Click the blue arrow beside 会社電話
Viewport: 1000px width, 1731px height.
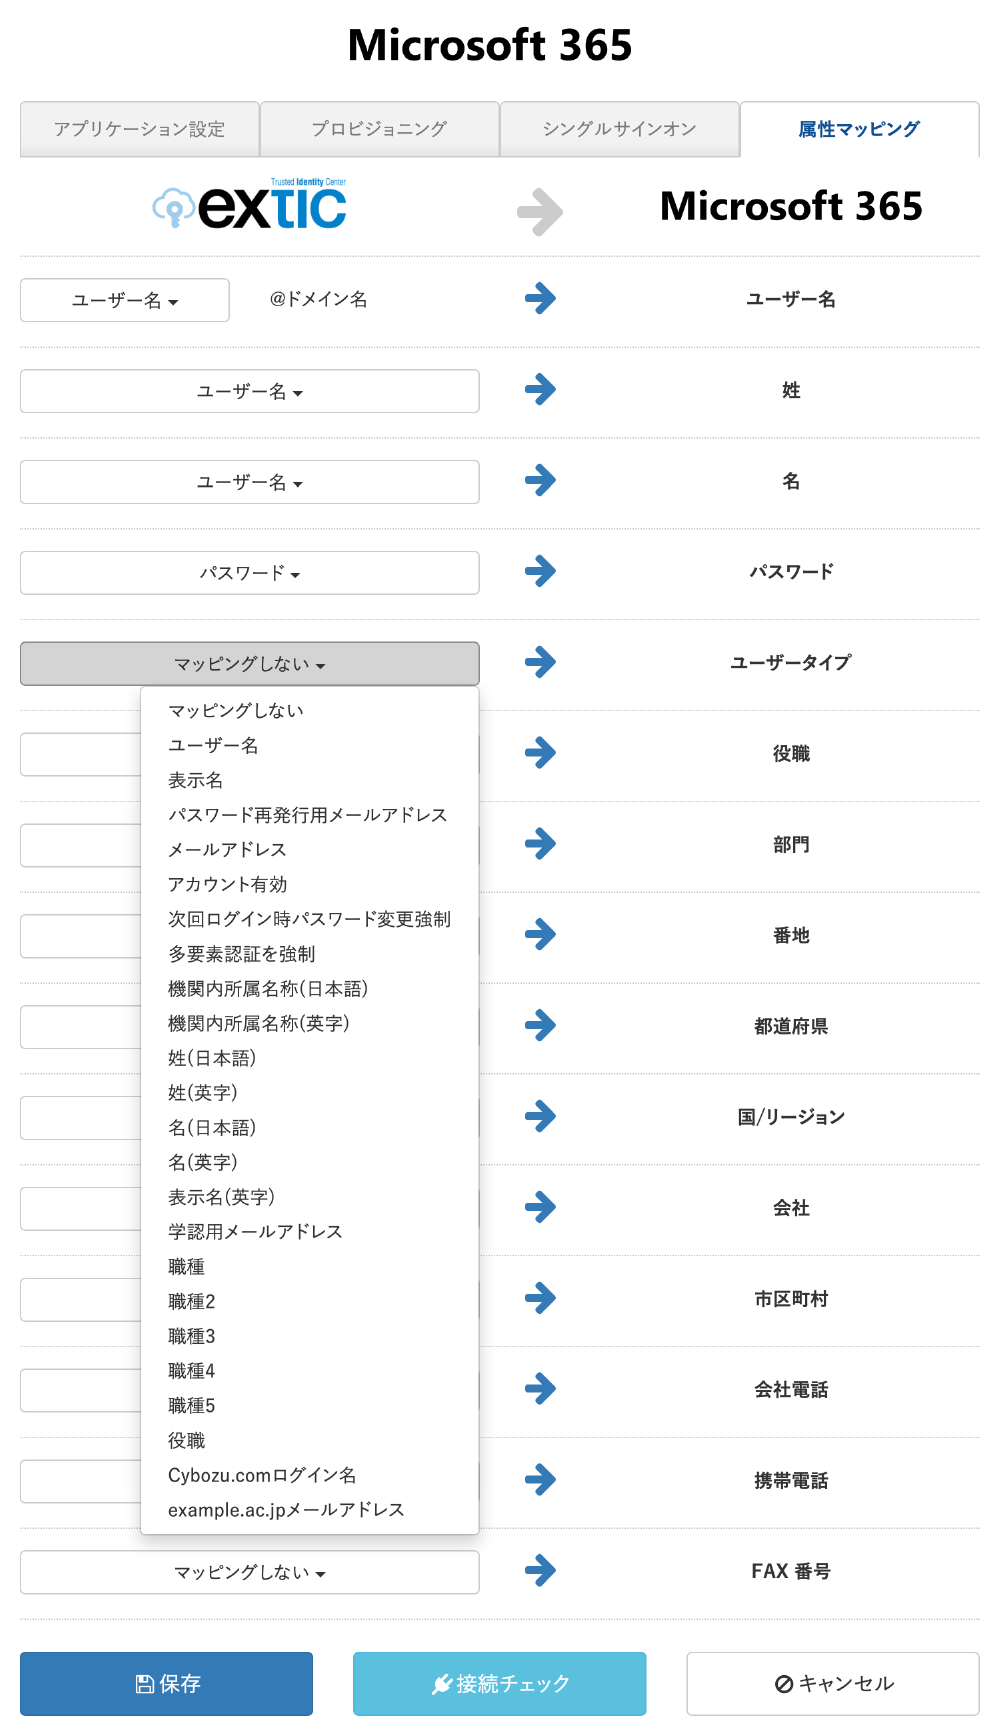point(540,1389)
